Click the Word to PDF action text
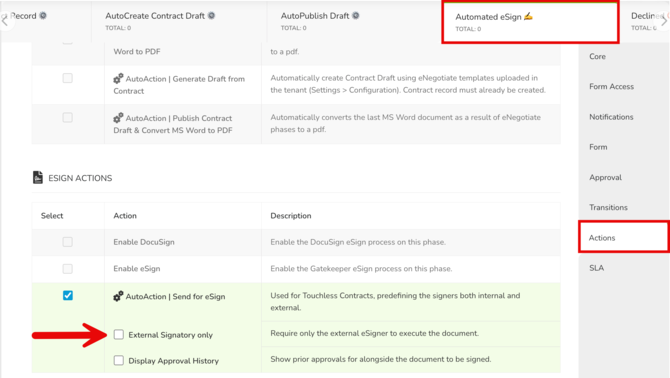Viewport: 670px width, 378px height. point(137,52)
